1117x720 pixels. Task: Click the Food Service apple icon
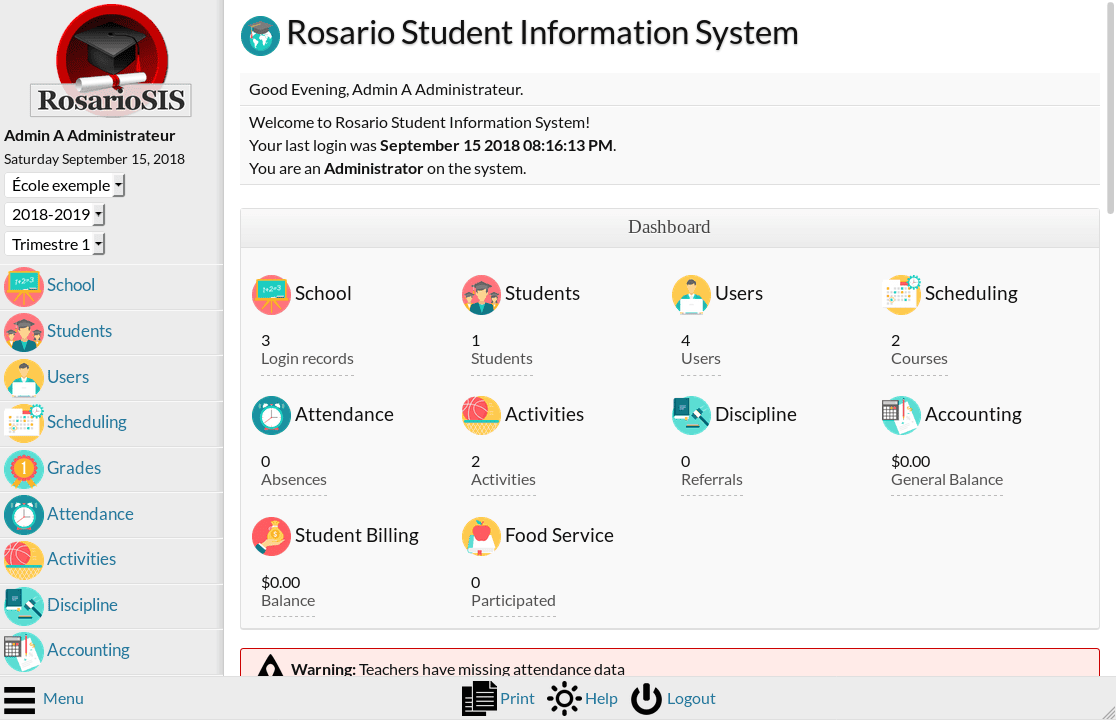point(481,536)
